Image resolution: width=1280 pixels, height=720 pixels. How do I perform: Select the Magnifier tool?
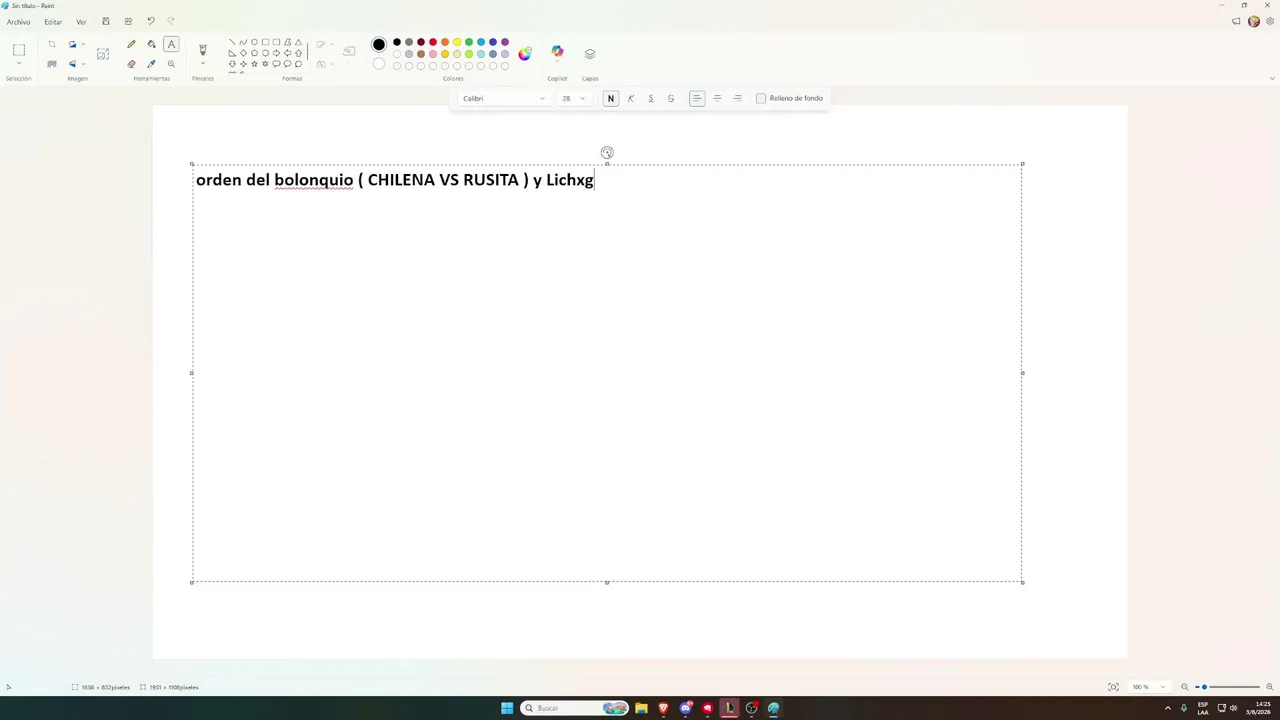[171, 64]
